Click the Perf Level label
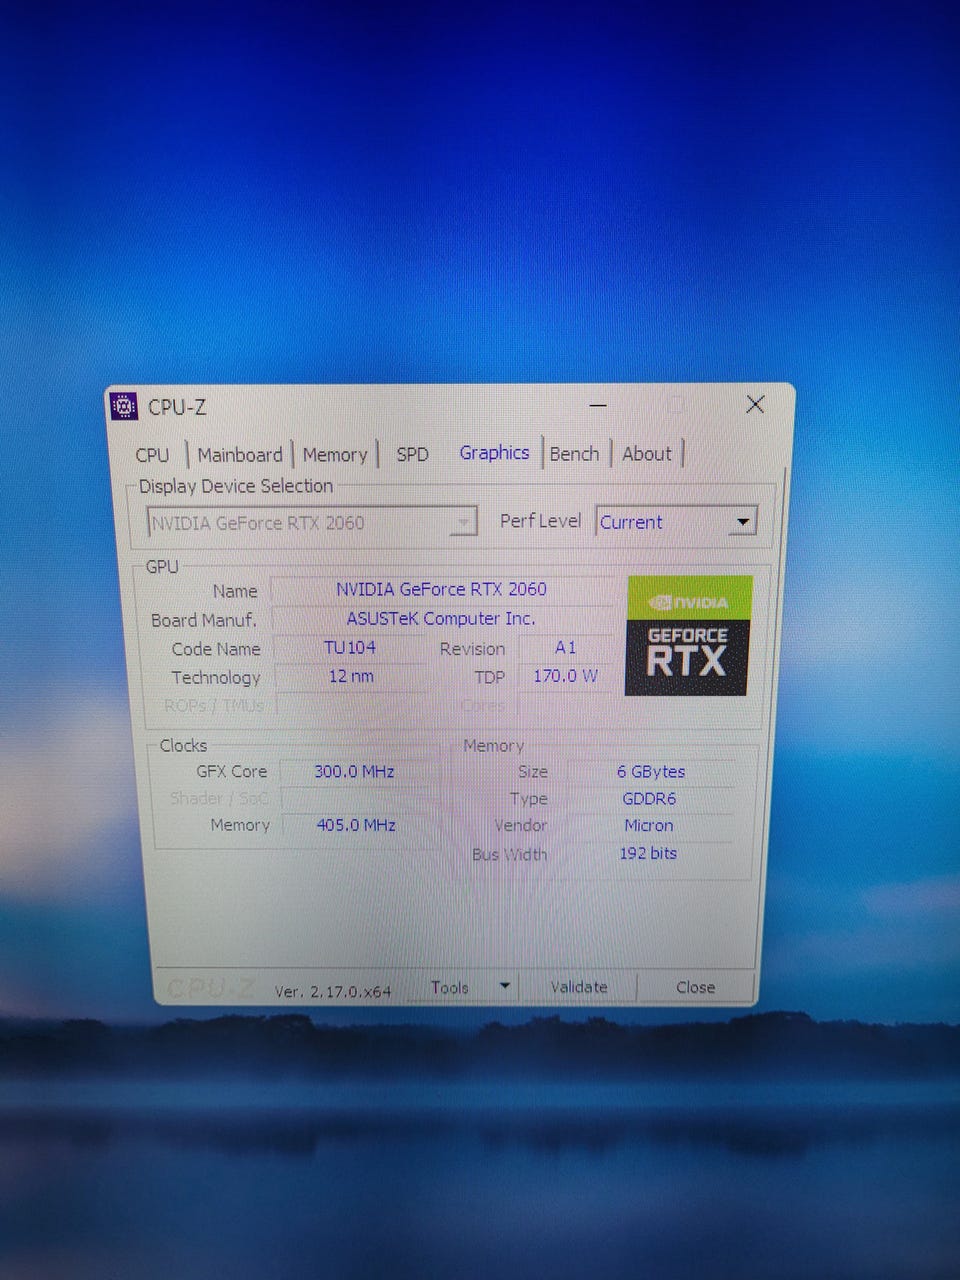Viewport: 960px width, 1280px height. (x=540, y=521)
